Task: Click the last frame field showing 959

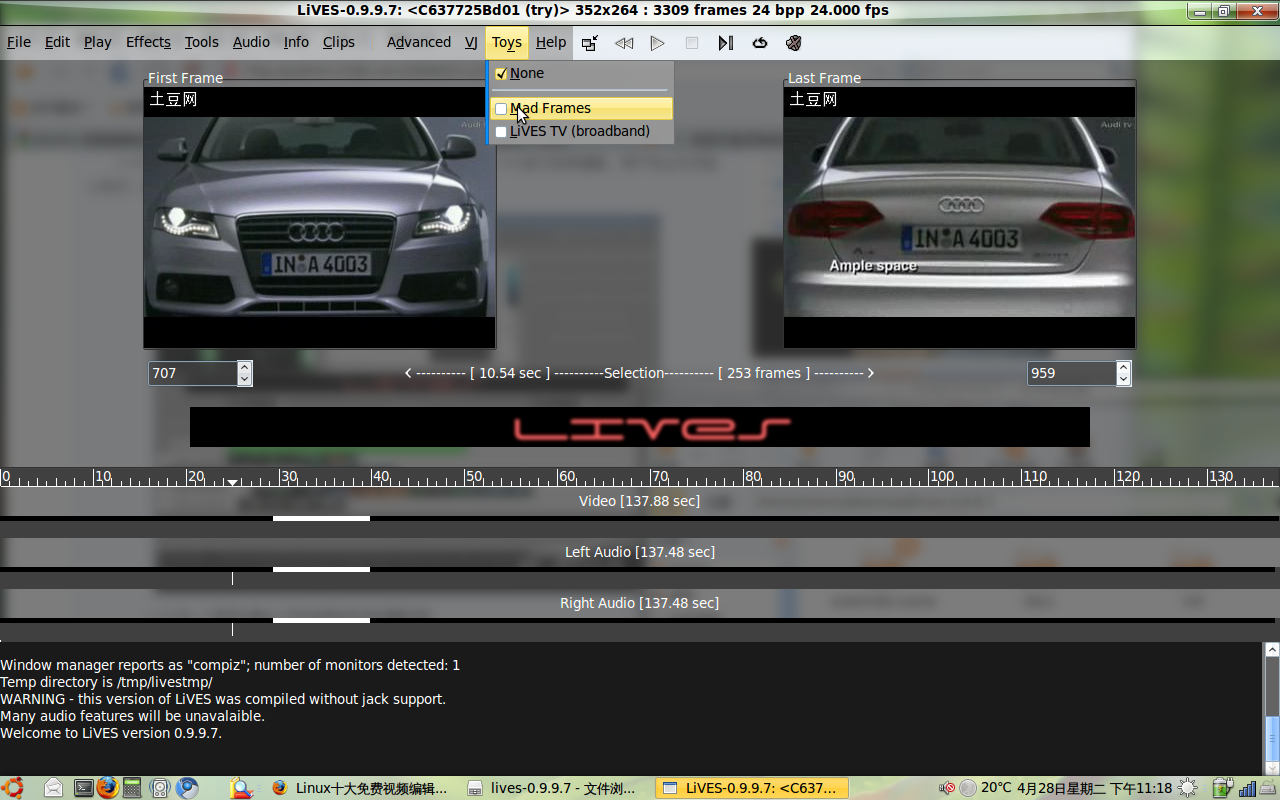Action: (x=1072, y=373)
